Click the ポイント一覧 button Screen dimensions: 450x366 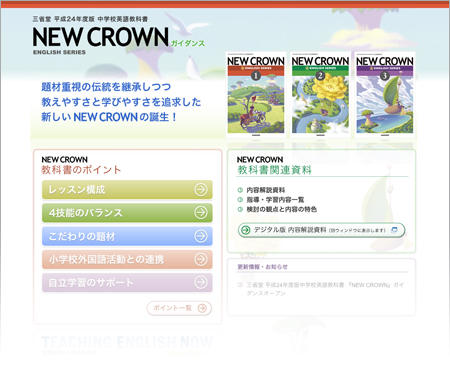coord(179,308)
